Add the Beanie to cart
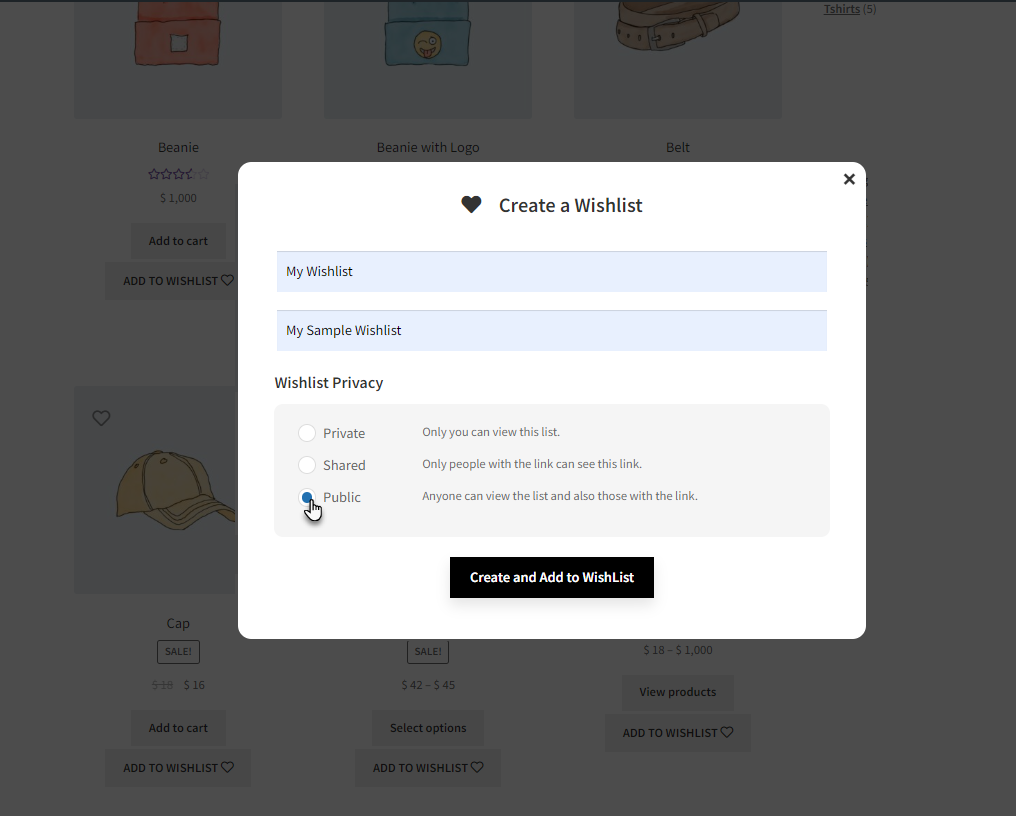The image size is (1016, 816). pos(178,241)
